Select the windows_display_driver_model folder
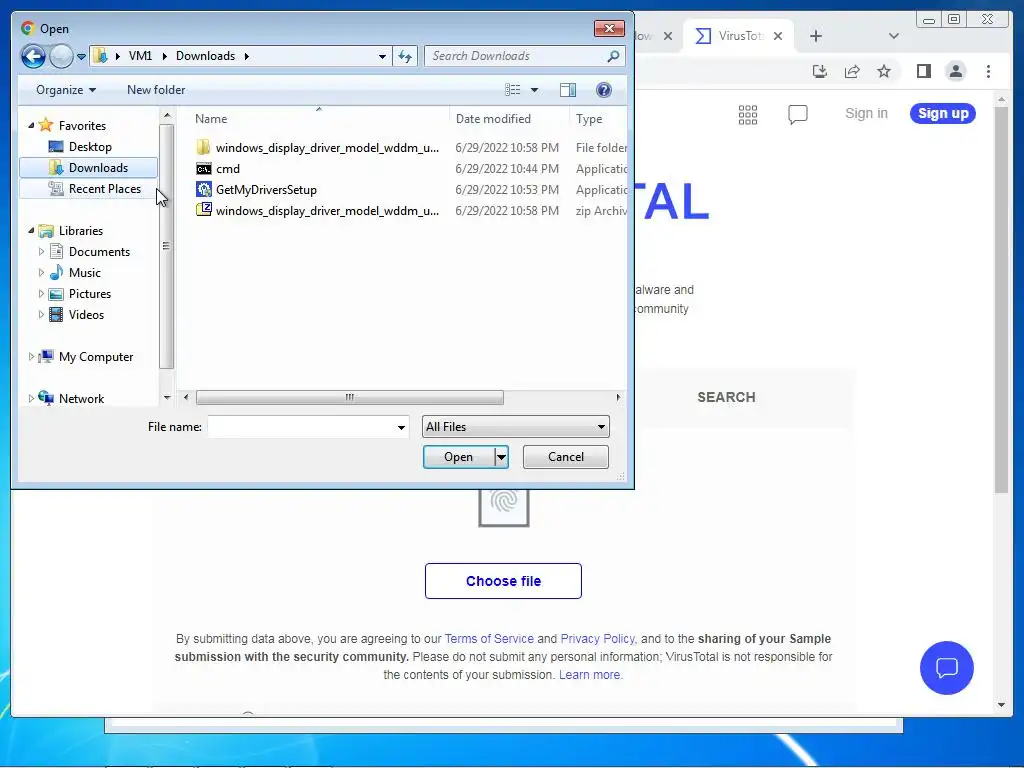Screen dimensions: 1024x768 tap(318, 148)
